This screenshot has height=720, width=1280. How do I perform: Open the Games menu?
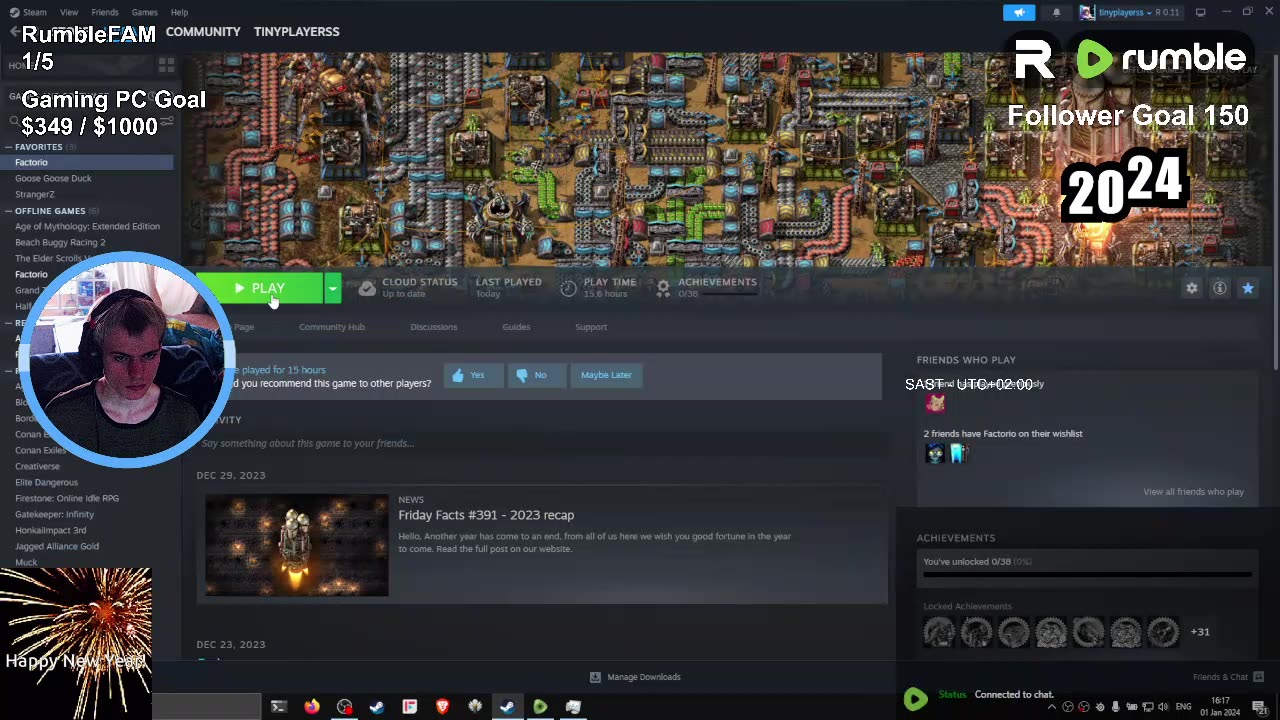(145, 12)
